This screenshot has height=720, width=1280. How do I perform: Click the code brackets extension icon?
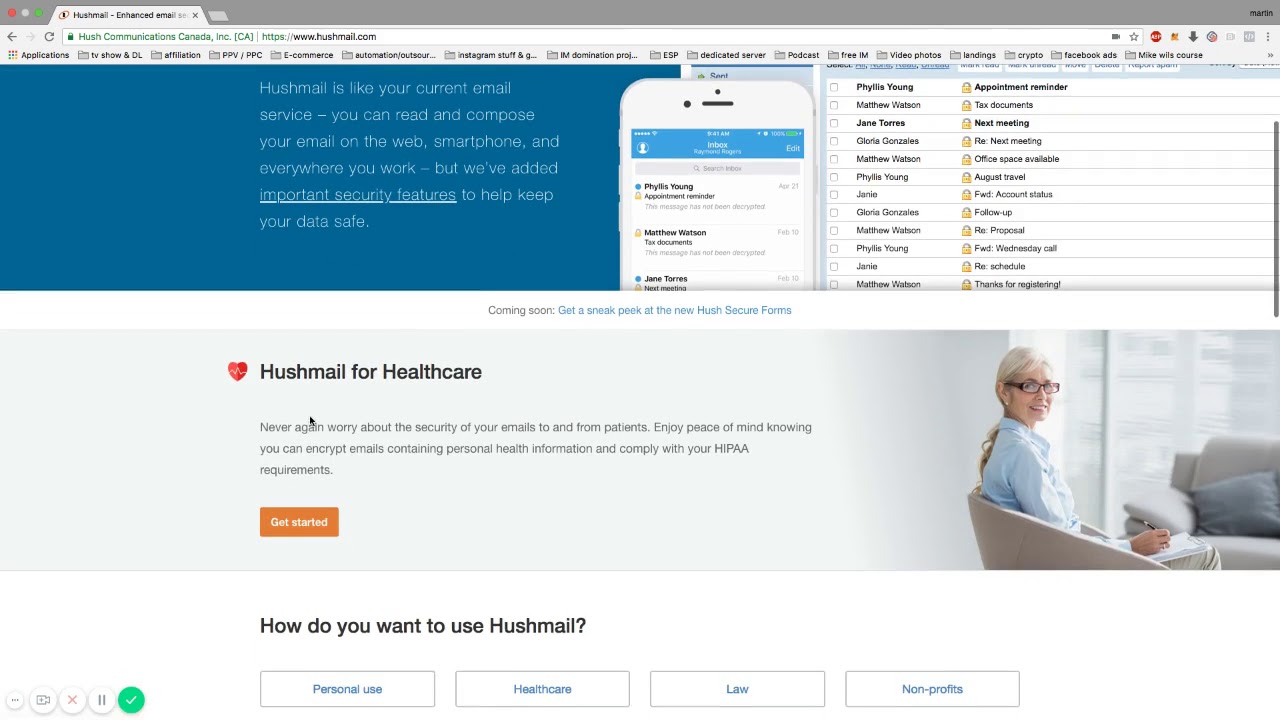point(1249,37)
